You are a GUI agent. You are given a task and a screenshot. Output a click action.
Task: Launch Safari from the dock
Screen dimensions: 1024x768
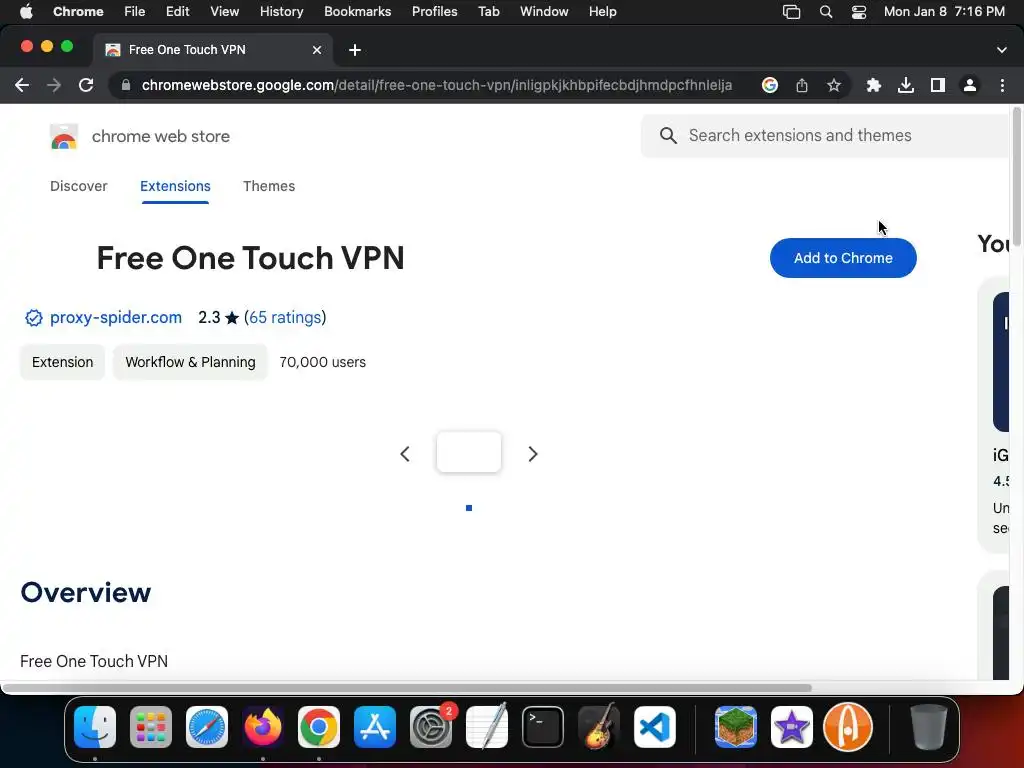click(207, 727)
